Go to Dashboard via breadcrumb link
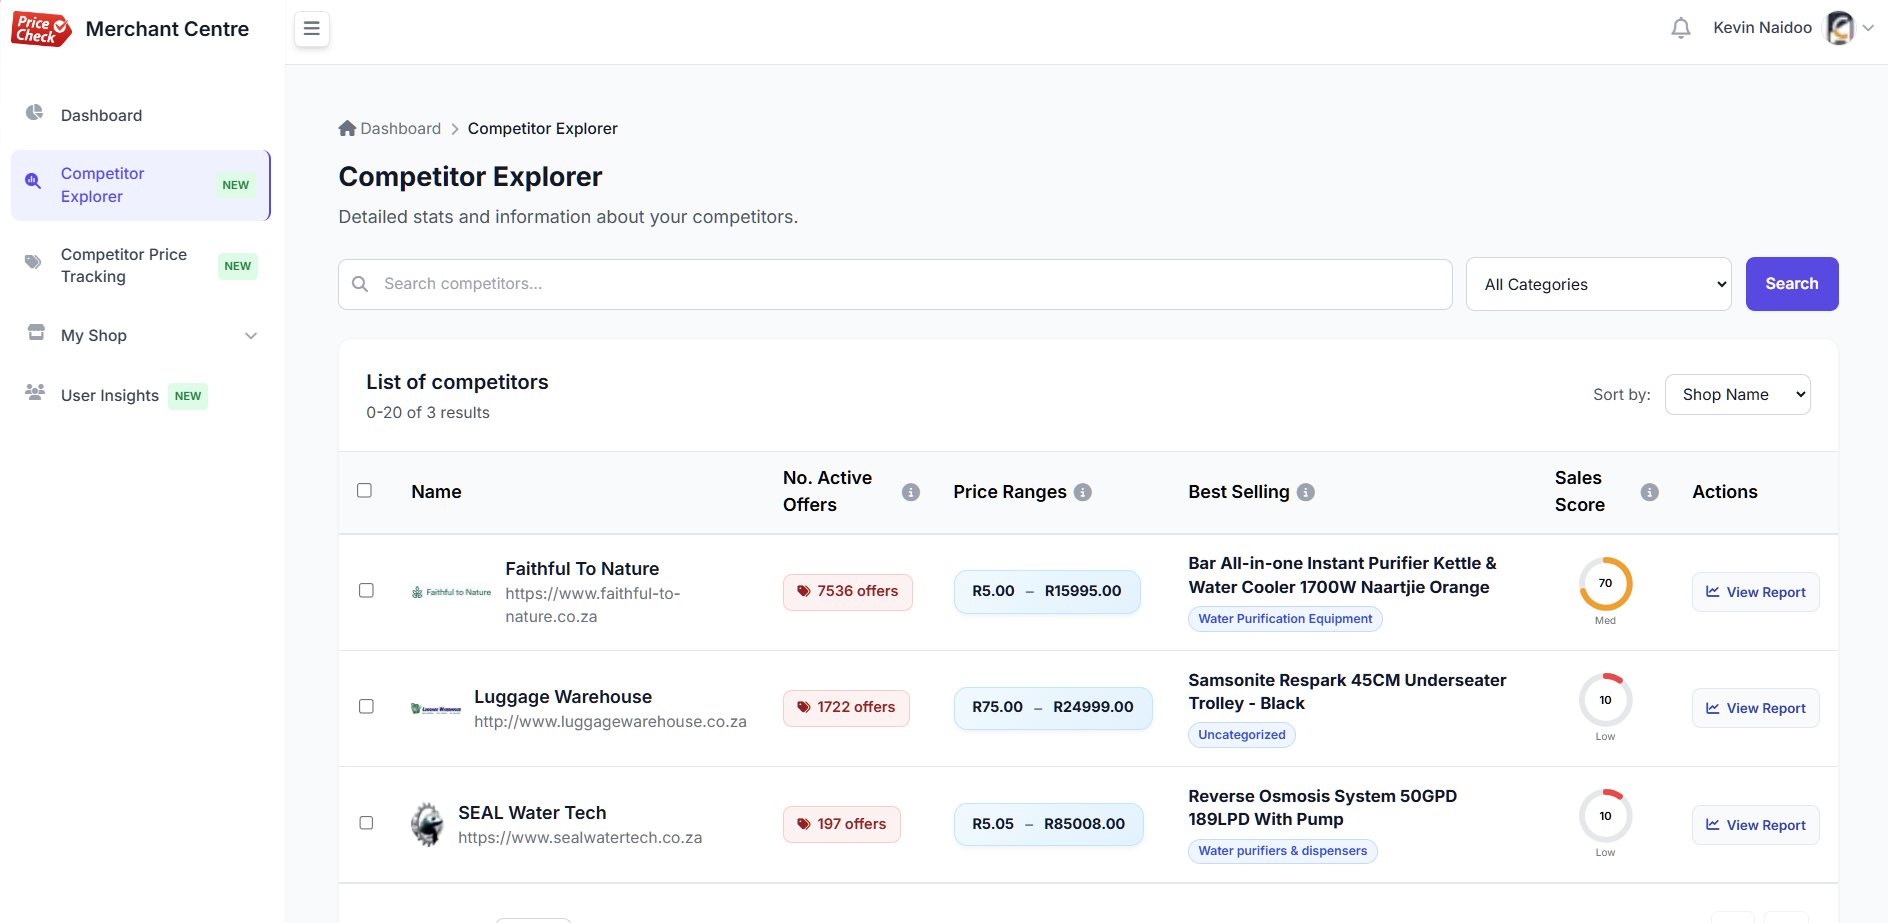The width and height of the screenshot is (1888, 923). coord(400,129)
